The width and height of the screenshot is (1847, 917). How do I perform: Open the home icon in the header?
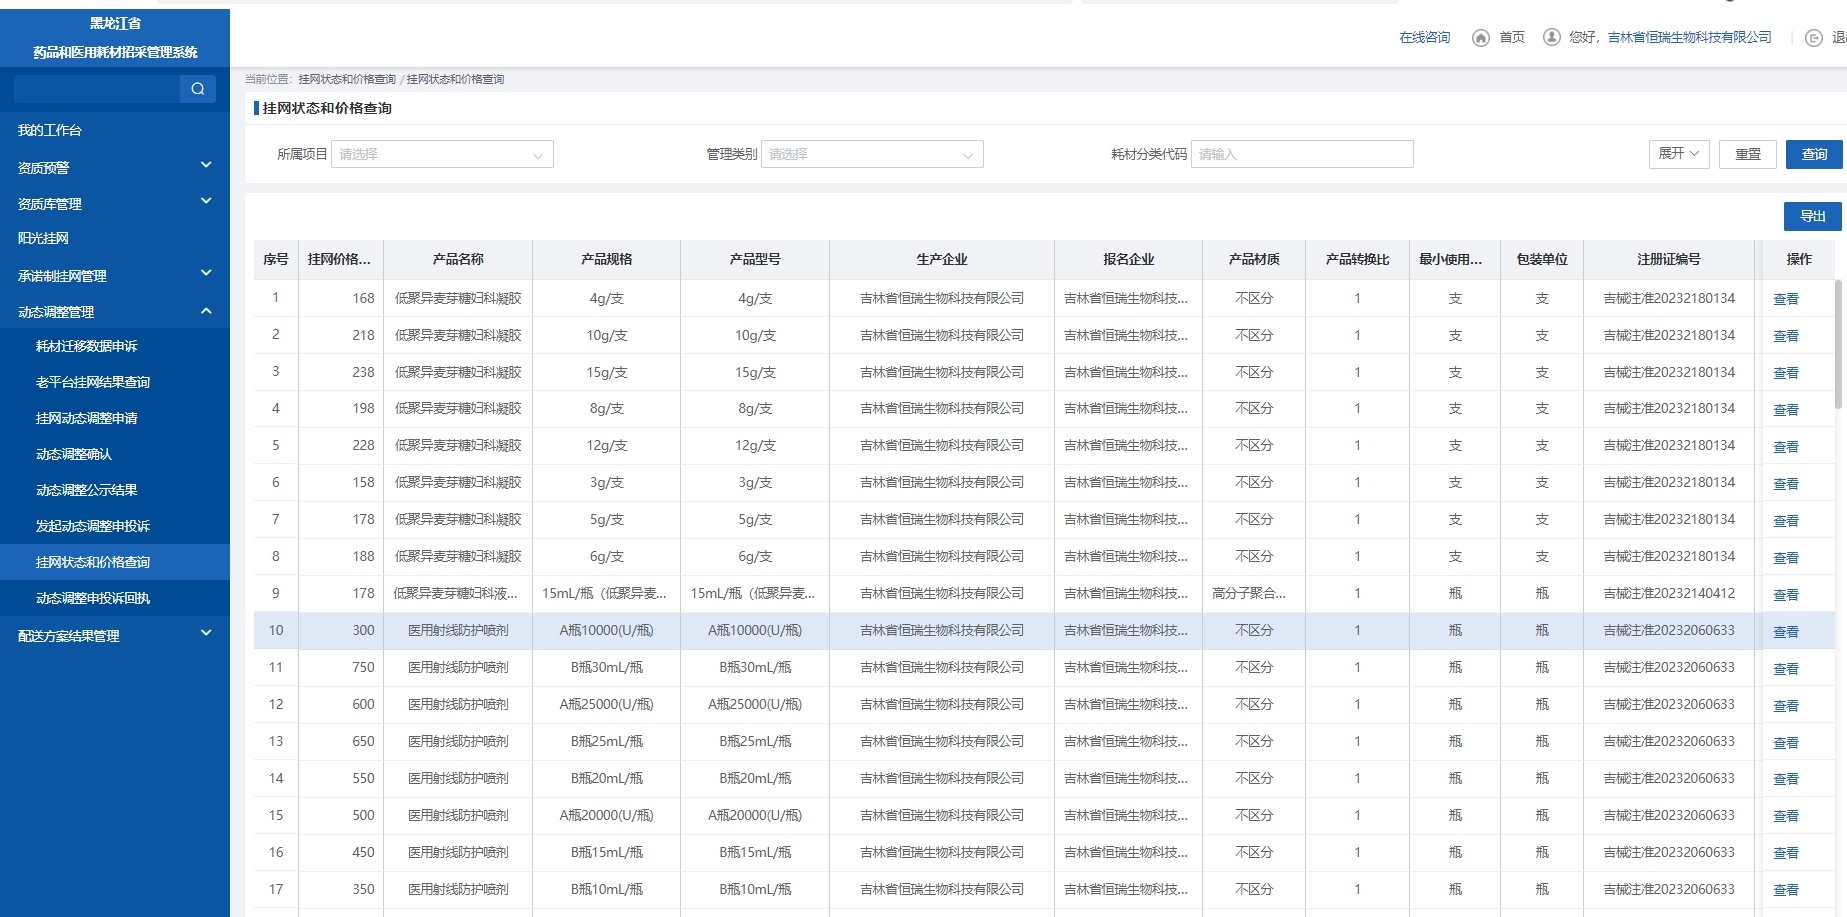(x=1481, y=38)
